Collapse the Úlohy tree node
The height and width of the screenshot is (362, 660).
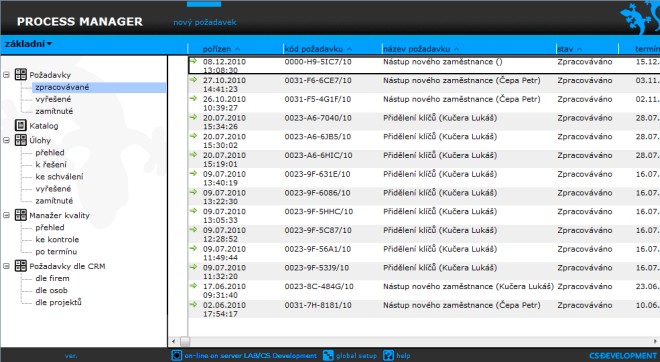(x=6, y=140)
